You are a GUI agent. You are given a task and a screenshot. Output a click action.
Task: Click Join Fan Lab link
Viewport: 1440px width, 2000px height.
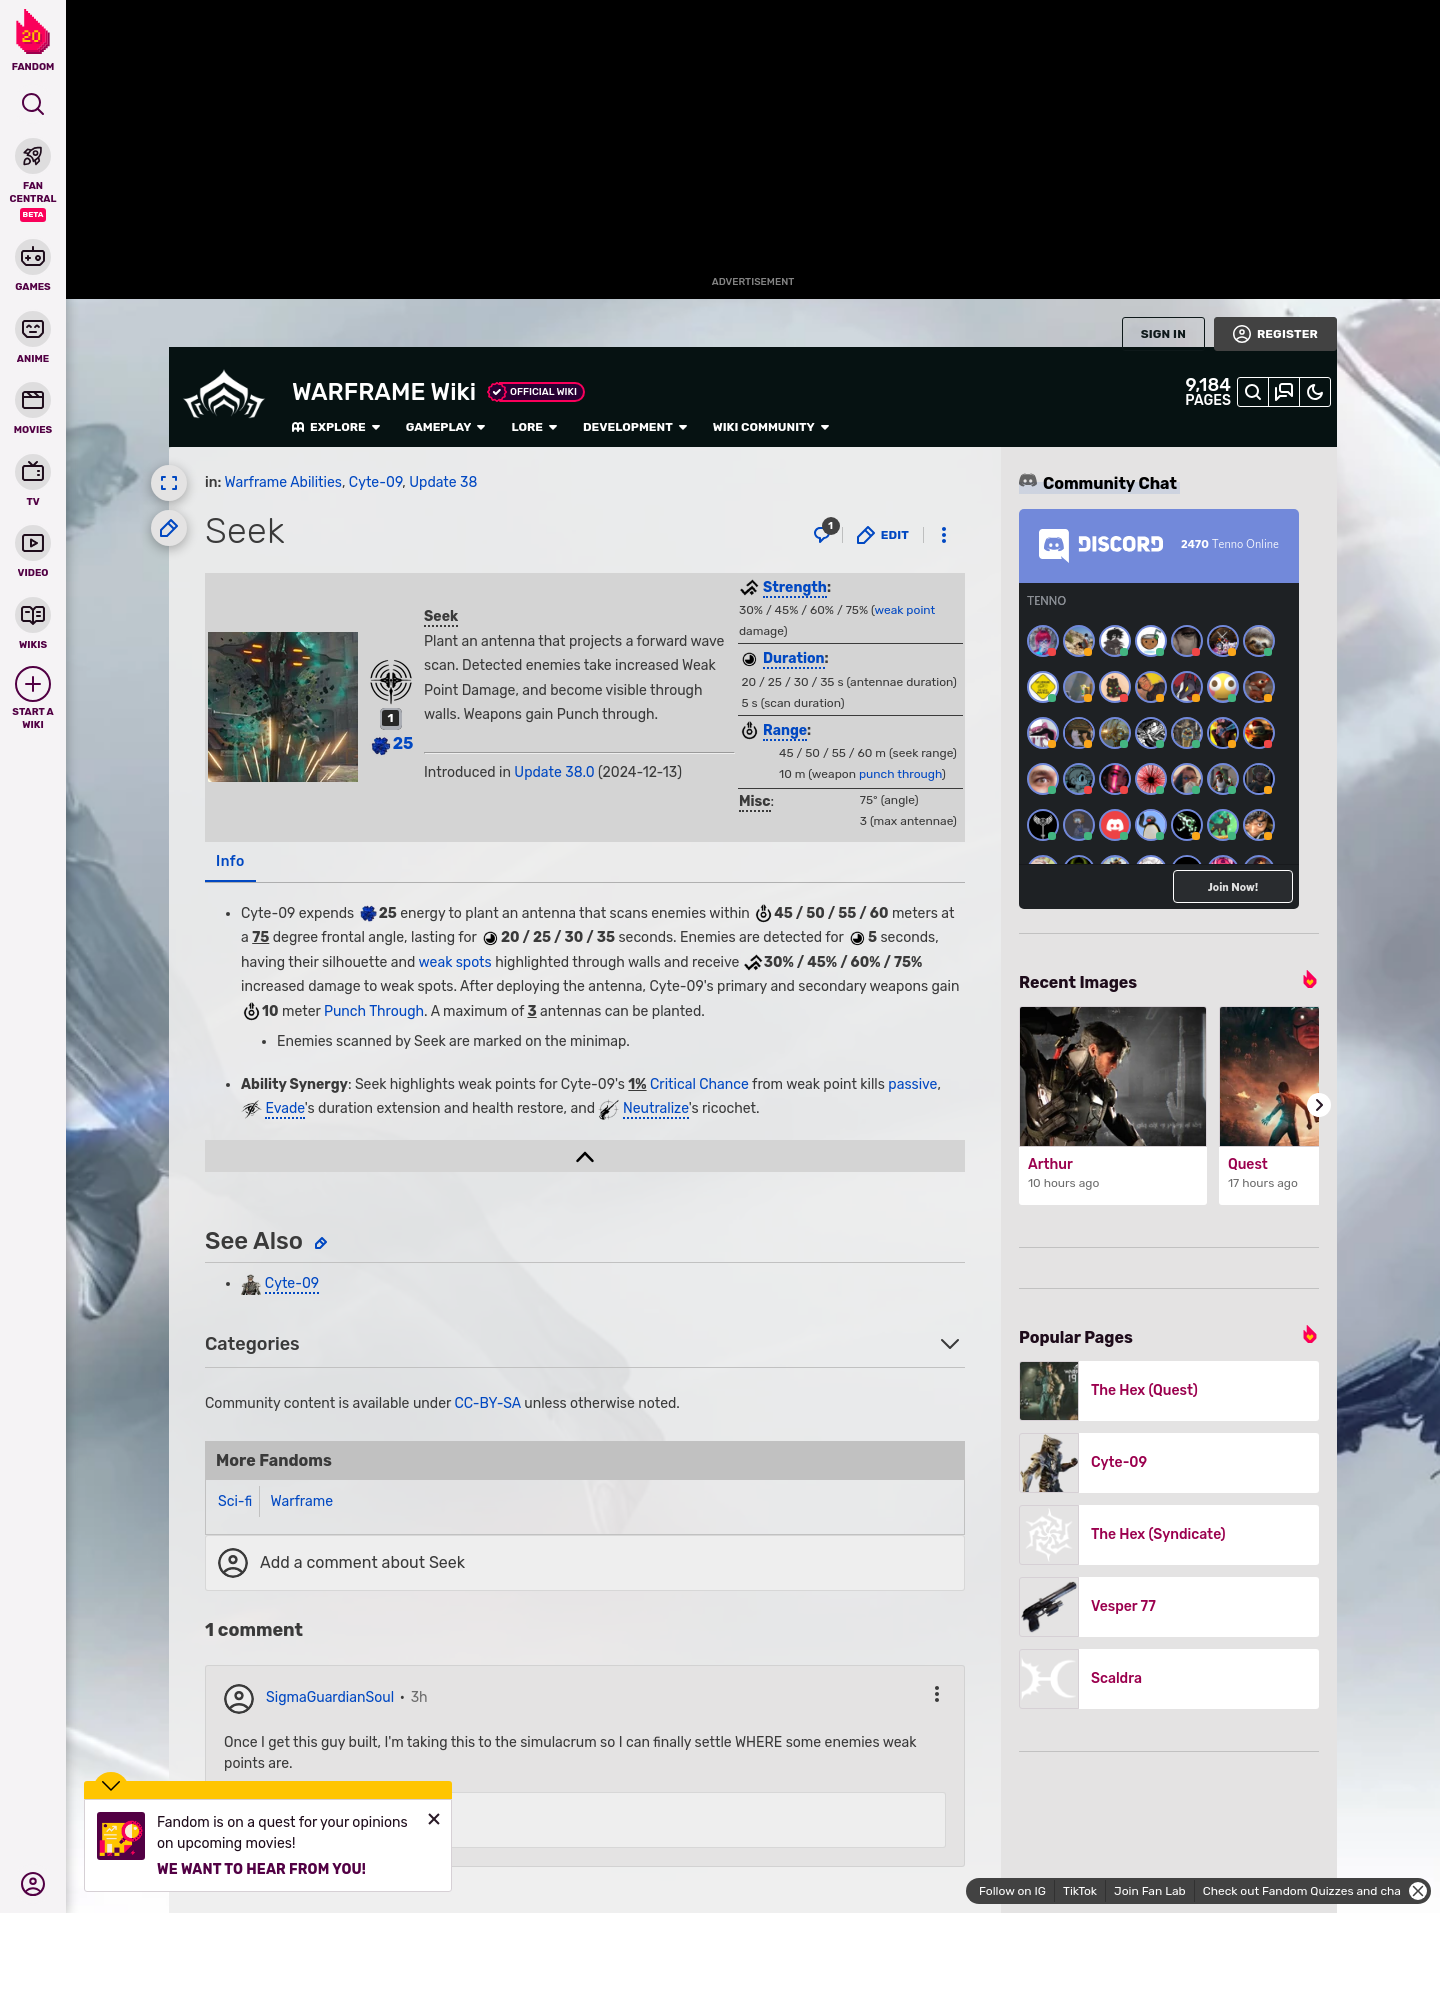point(1149,1891)
